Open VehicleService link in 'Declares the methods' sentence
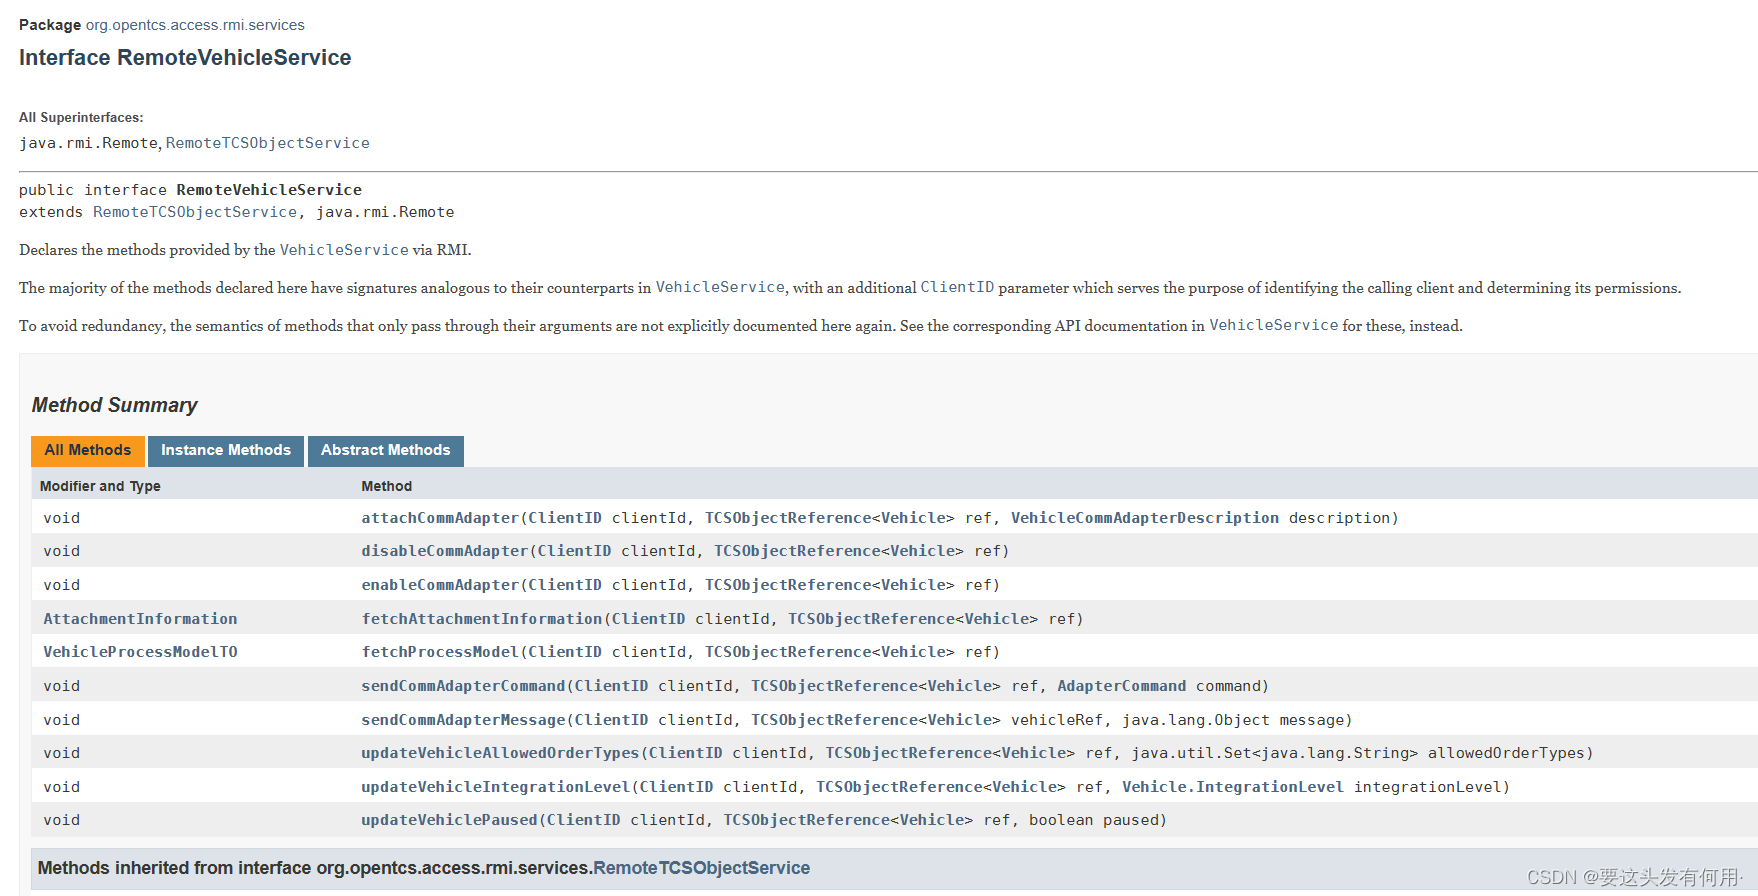The height and width of the screenshot is (896, 1758). [344, 250]
